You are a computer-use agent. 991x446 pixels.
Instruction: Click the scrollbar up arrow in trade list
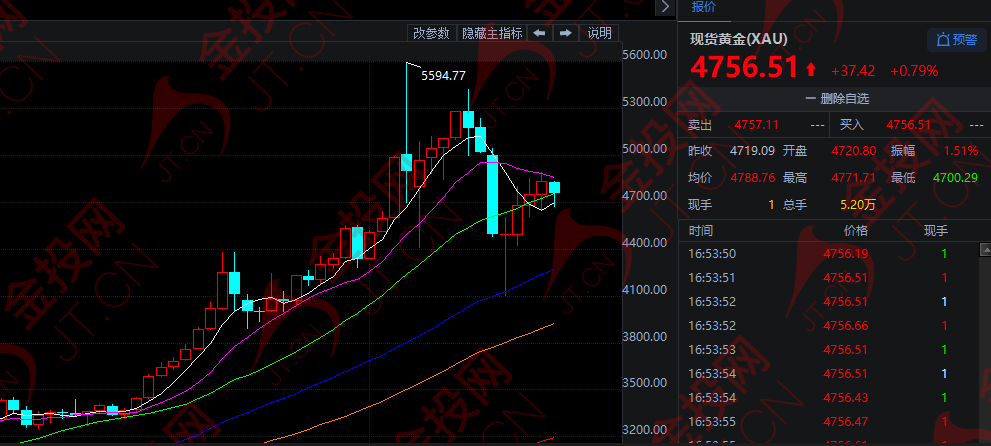985,250
